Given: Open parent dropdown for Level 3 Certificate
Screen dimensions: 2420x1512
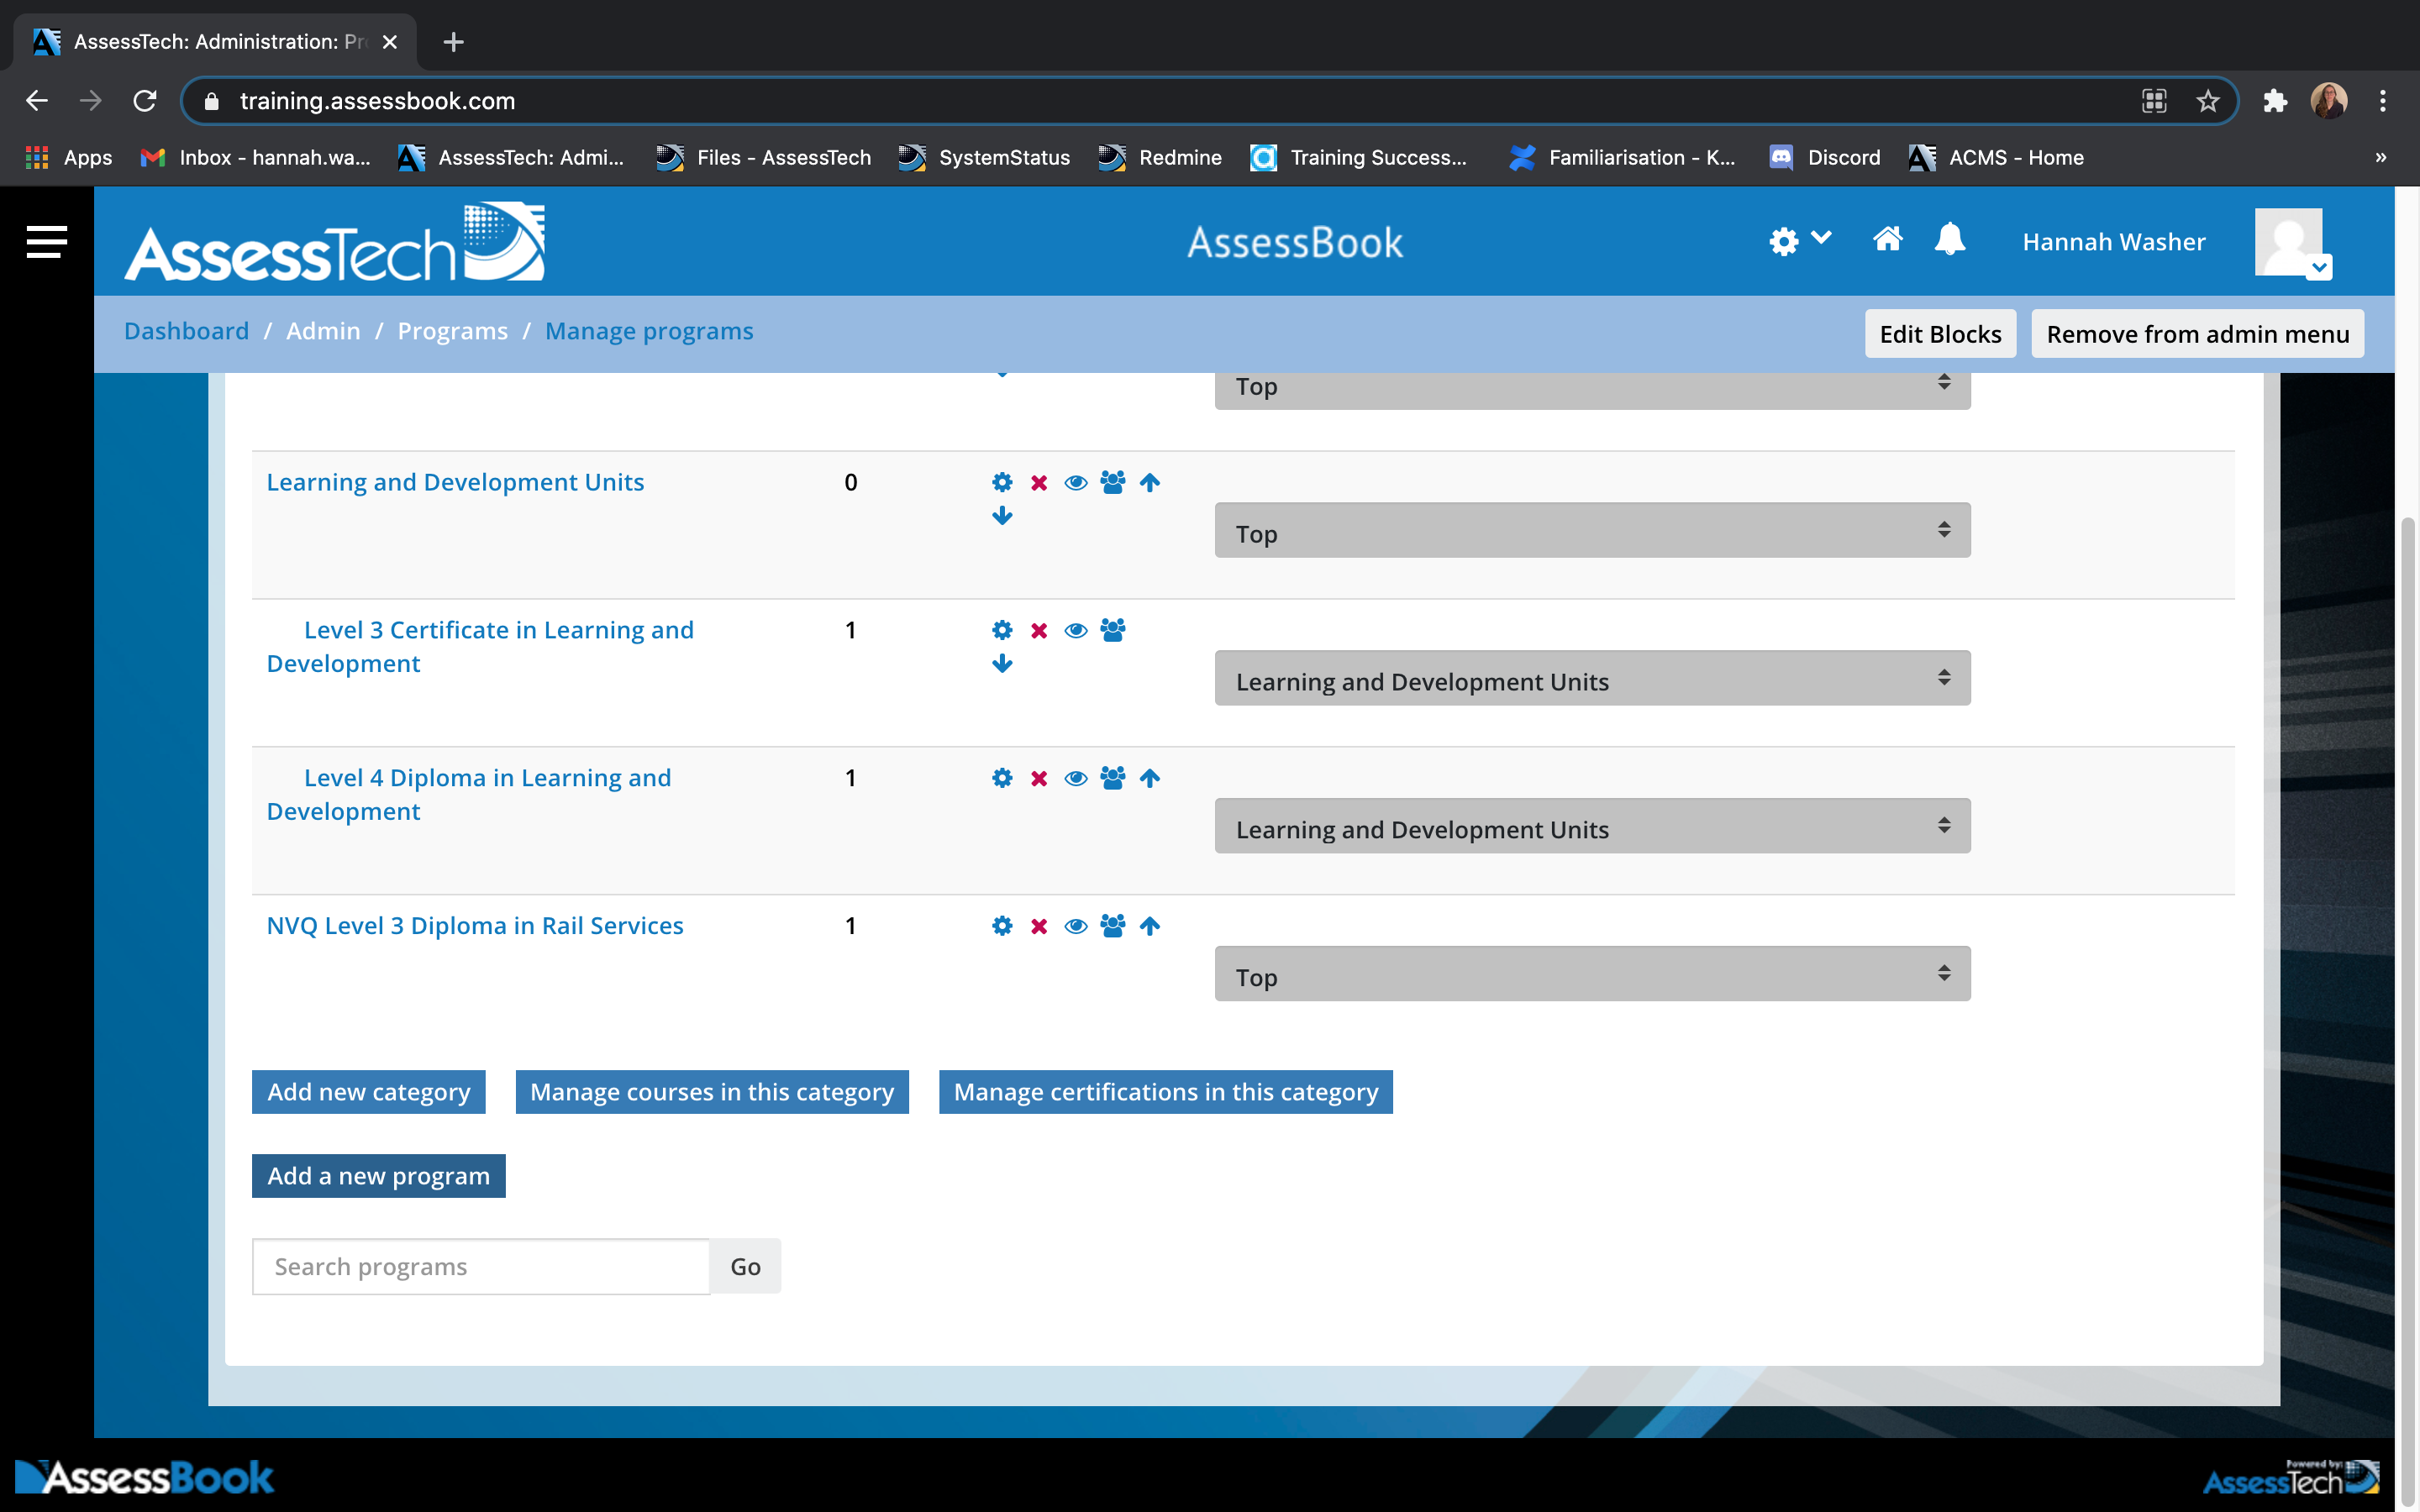Looking at the screenshot, I should tap(1592, 678).
